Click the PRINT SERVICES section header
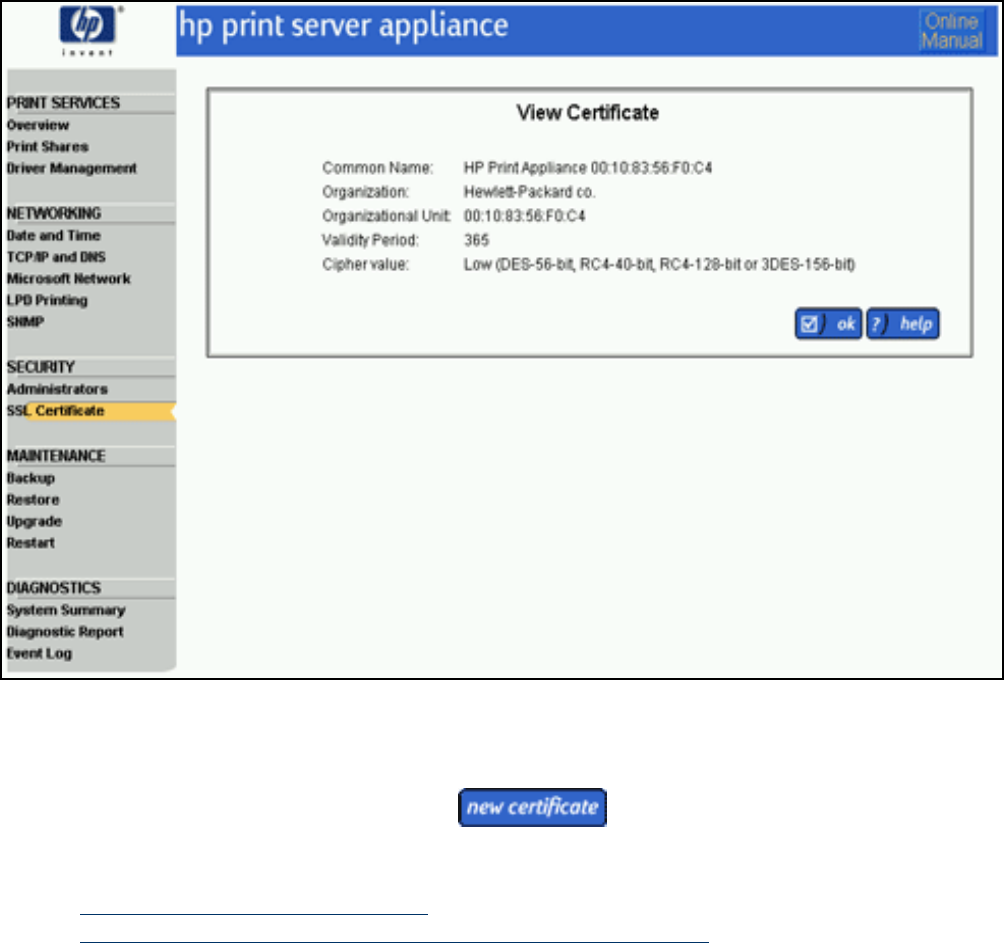The image size is (1004, 943). coord(63,103)
